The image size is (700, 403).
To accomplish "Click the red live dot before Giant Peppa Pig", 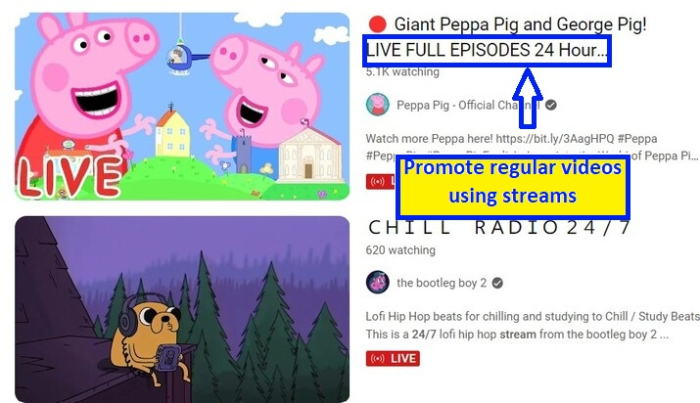I will point(378,25).
